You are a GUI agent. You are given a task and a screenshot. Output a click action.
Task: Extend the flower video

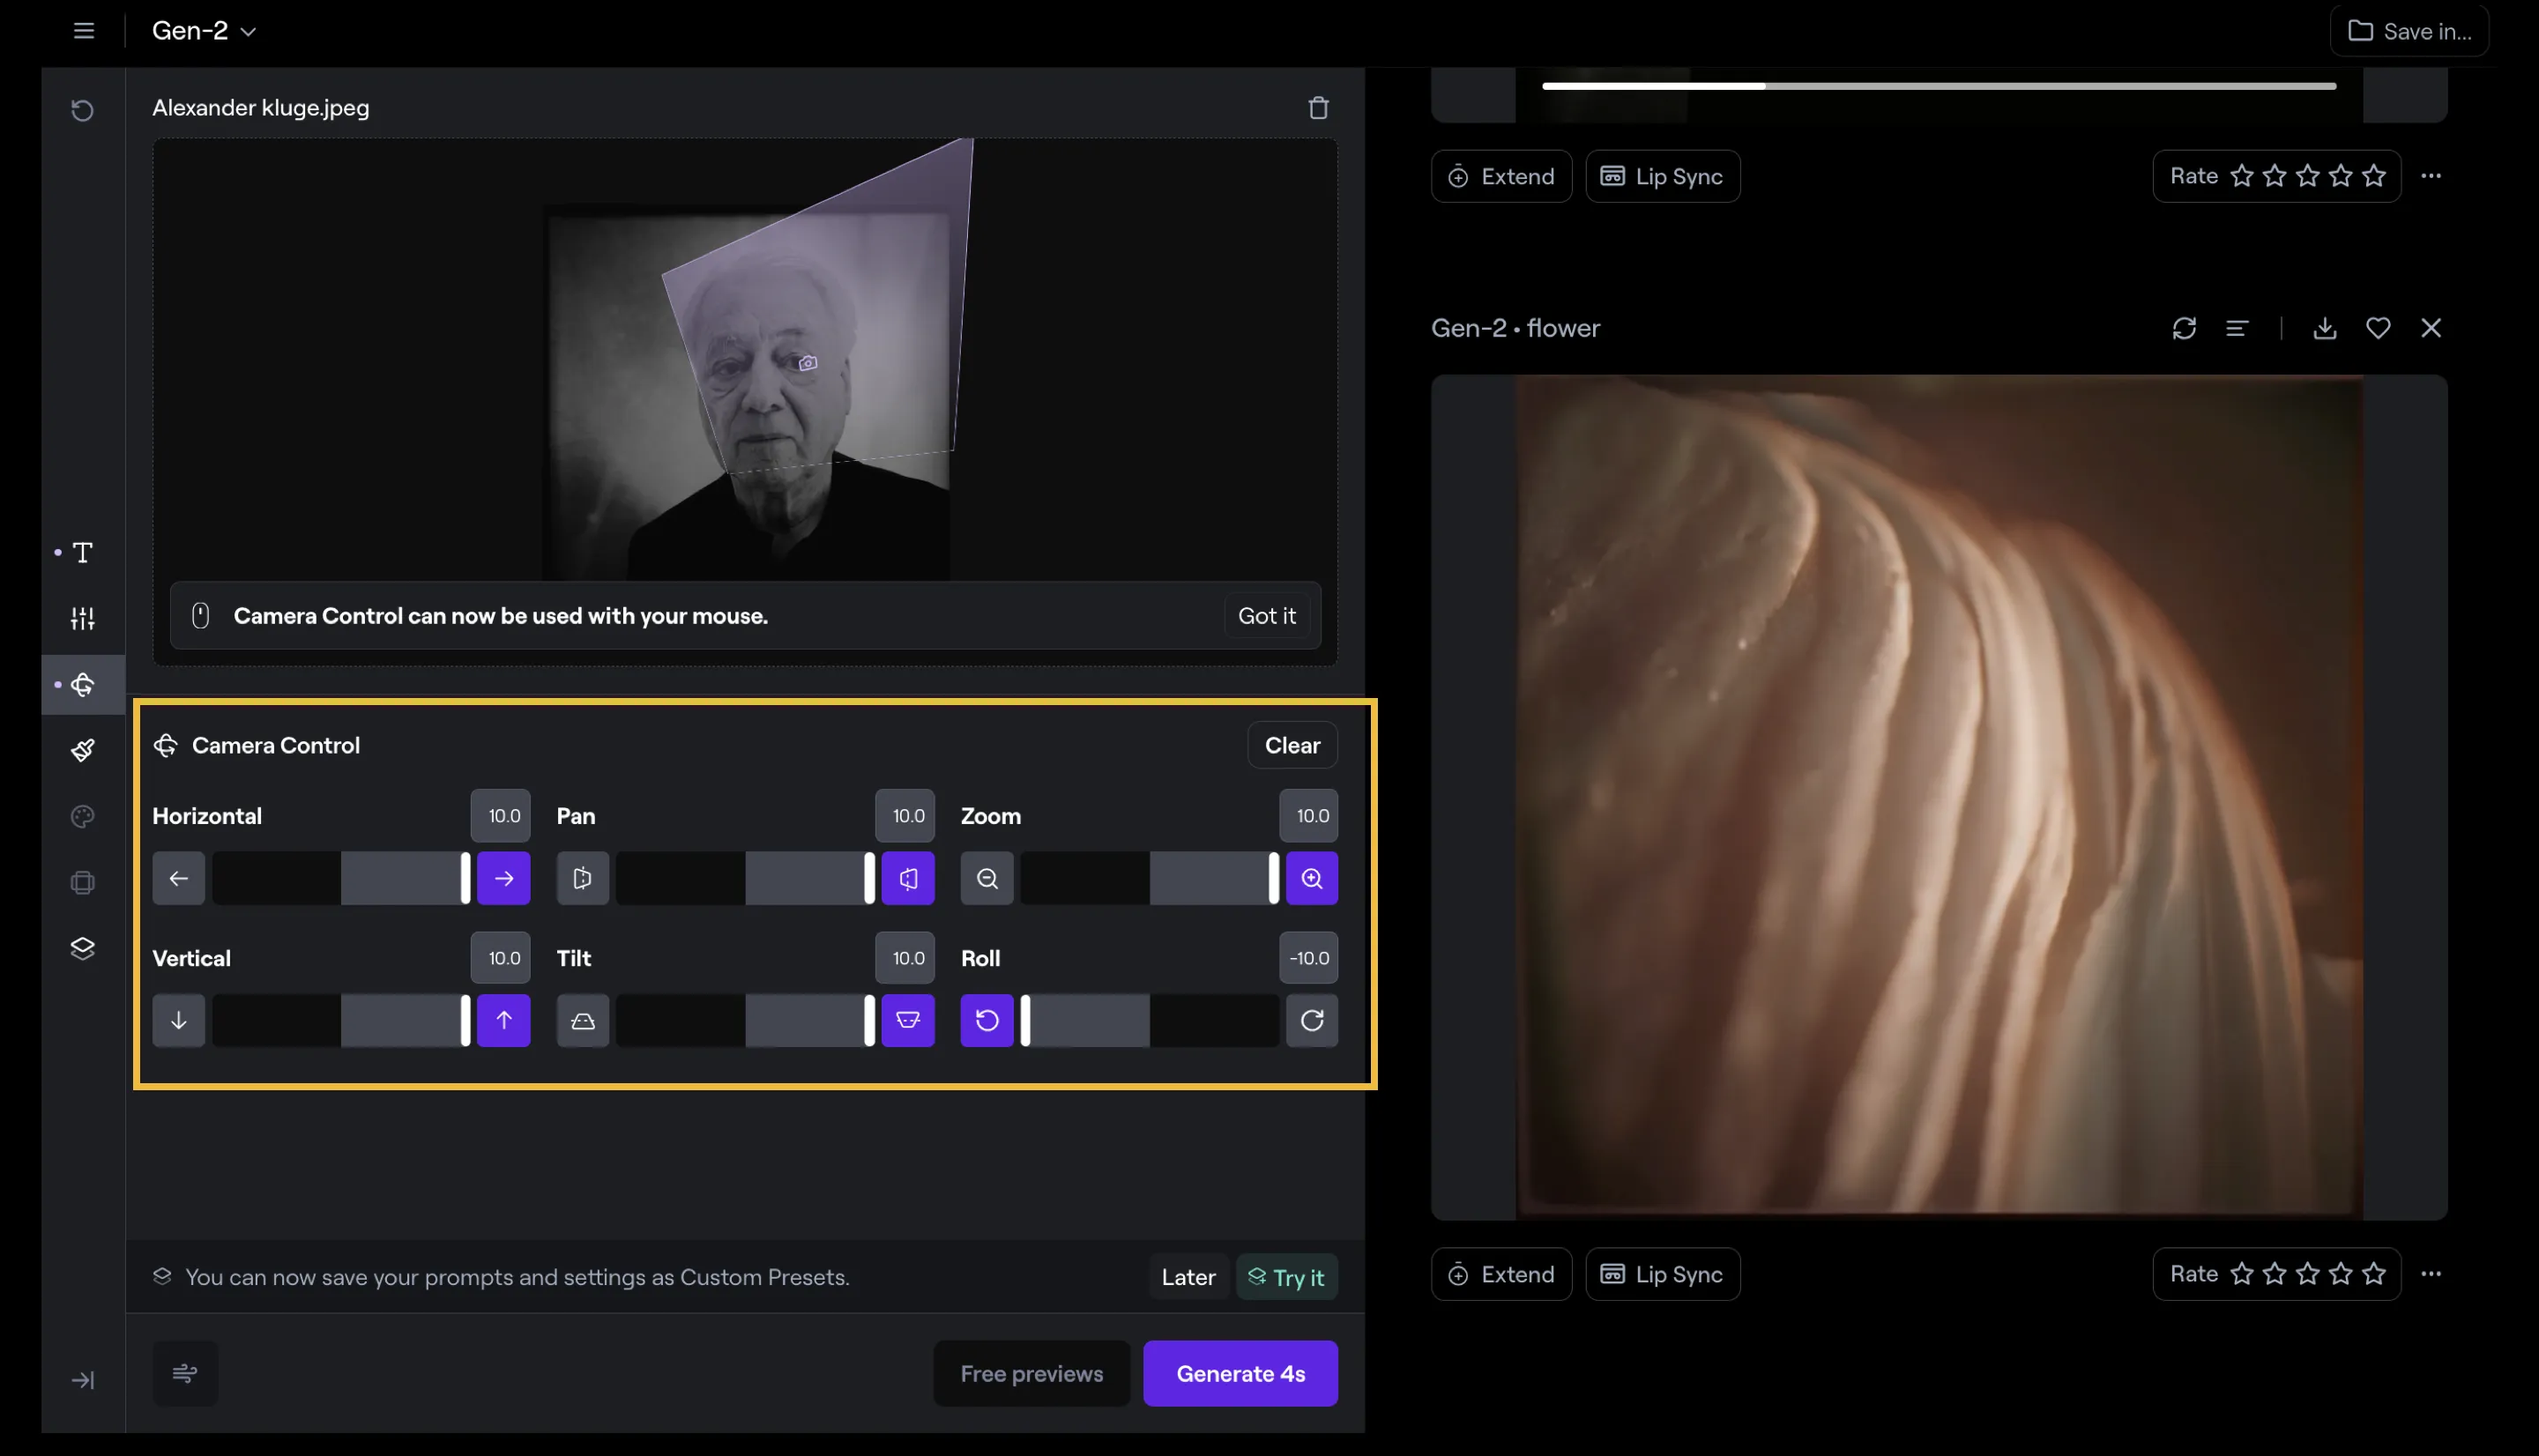(1501, 1275)
